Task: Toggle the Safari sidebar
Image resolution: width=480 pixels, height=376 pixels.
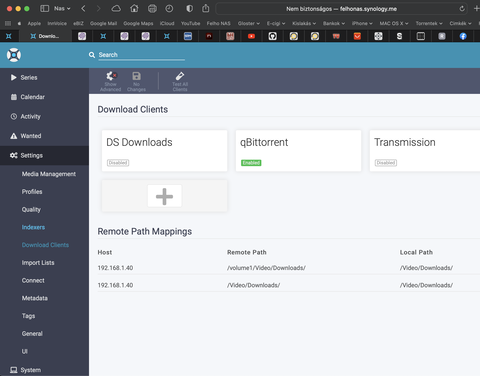Action: 44,9
